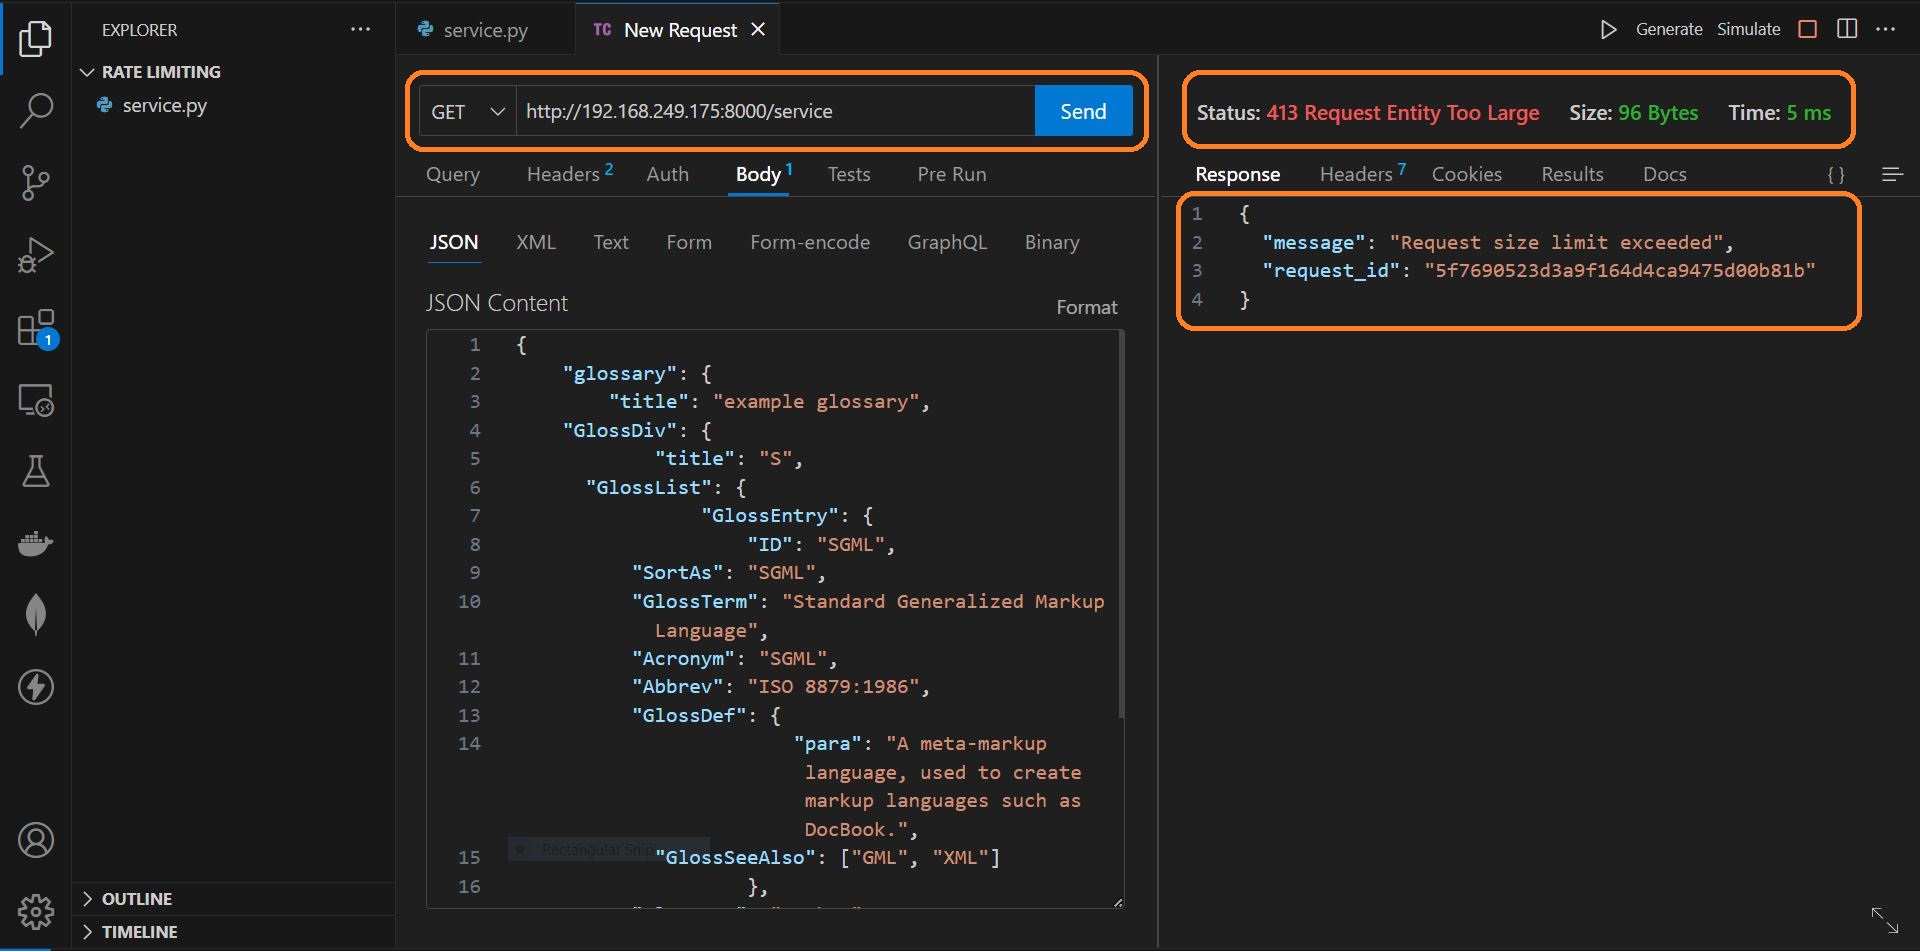This screenshot has width=1920, height=951.
Task: Select the Text body type
Action: 611,242
